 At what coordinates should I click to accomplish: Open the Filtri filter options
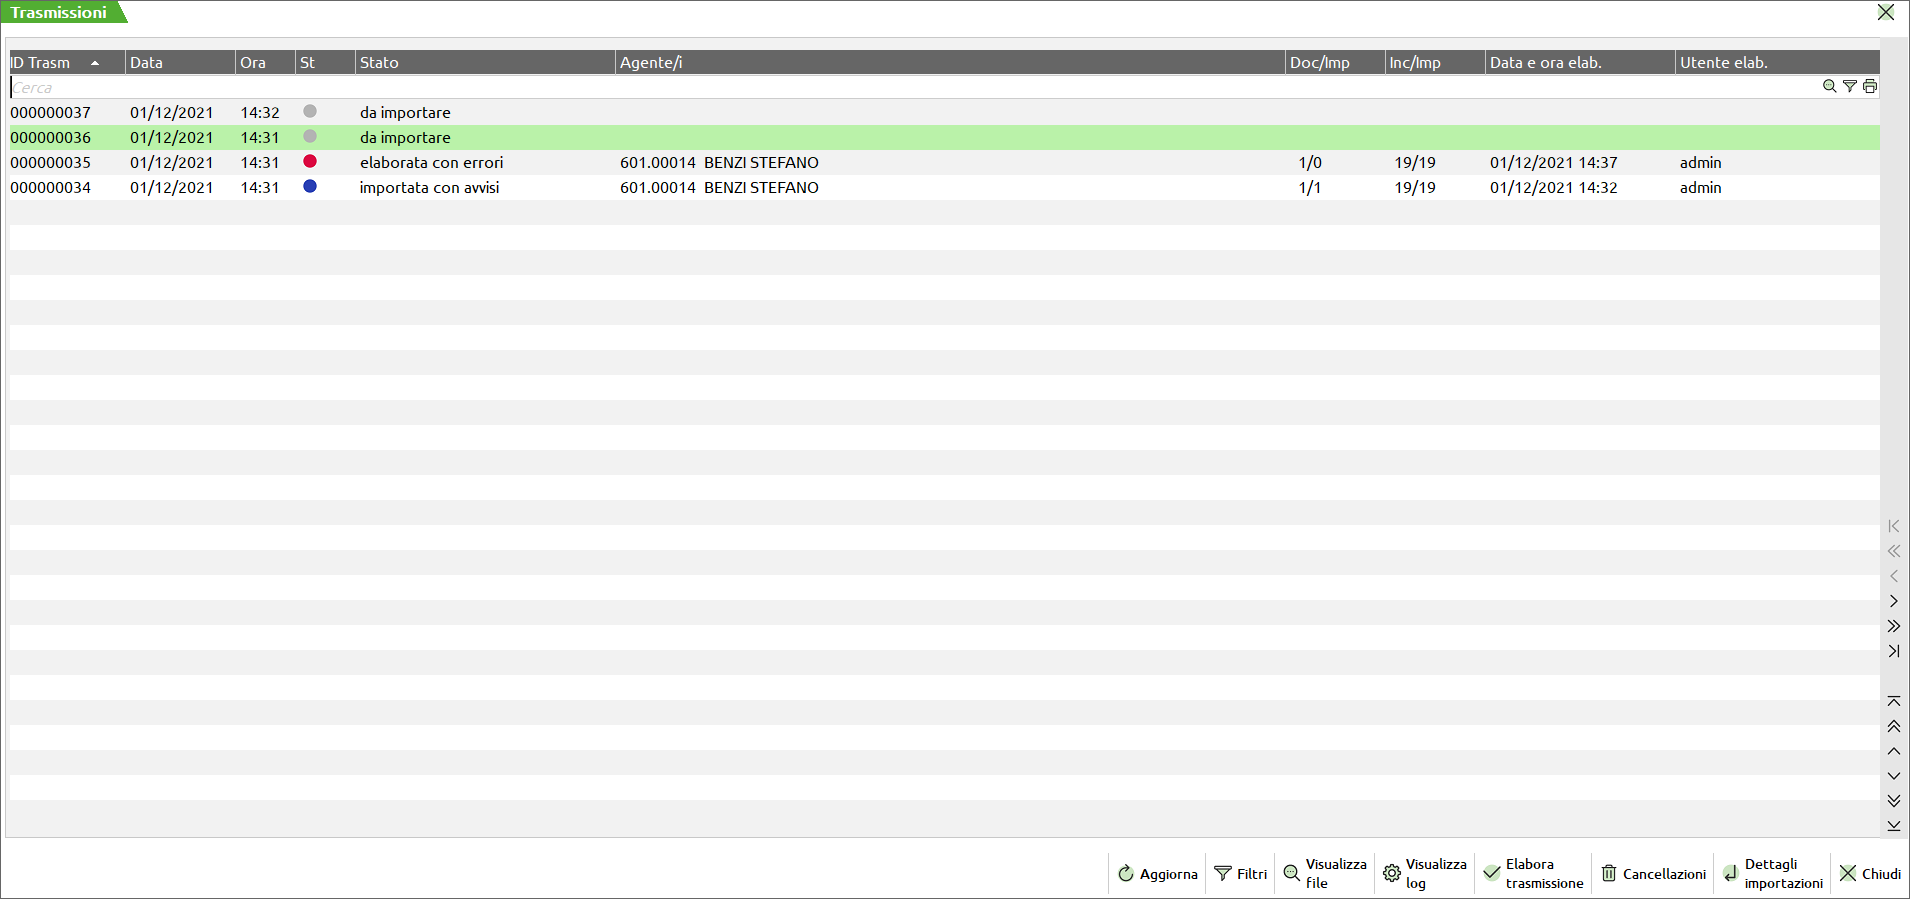[1240, 873]
